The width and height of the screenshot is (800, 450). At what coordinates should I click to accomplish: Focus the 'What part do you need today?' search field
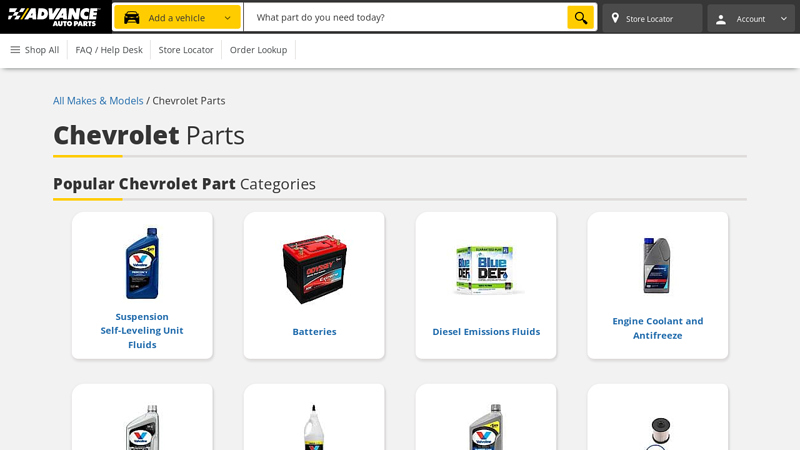point(405,17)
